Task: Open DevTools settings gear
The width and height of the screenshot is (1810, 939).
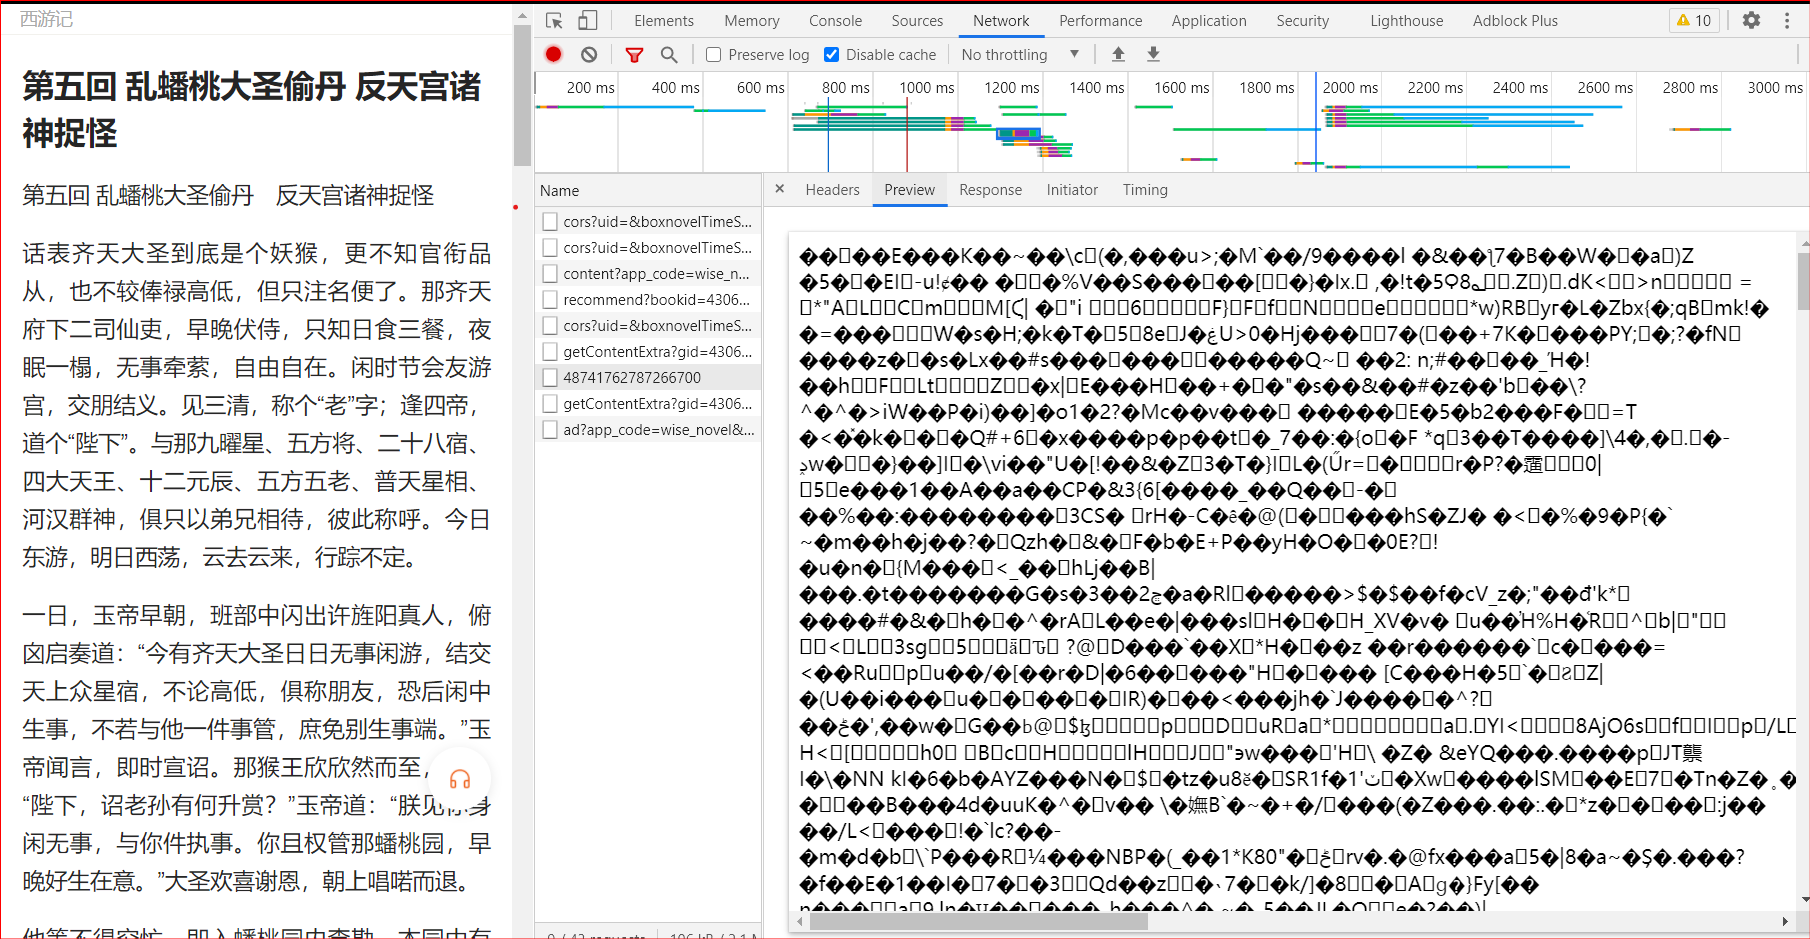Action: click(1751, 20)
